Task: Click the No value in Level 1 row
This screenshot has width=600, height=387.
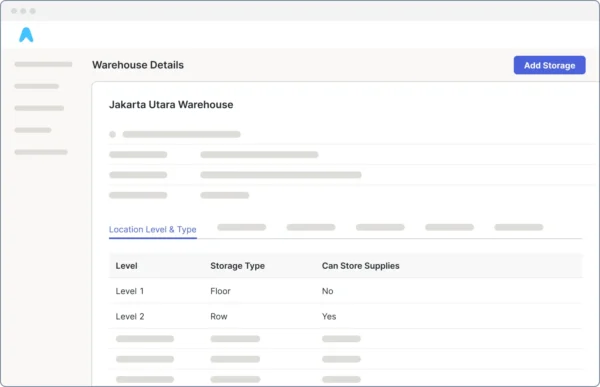Action: click(x=328, y=291)
